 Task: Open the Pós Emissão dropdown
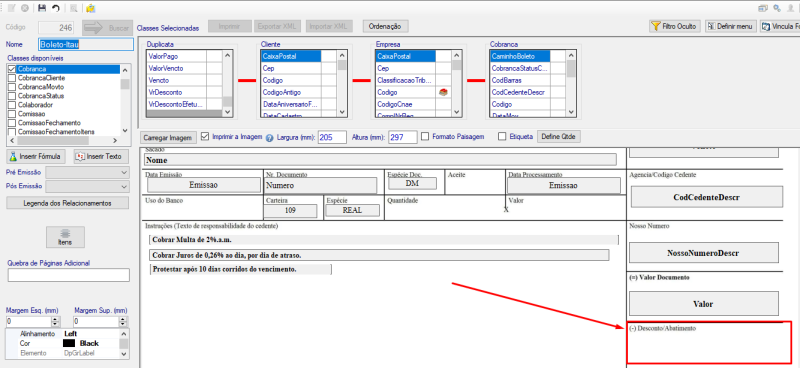(88, 186)
